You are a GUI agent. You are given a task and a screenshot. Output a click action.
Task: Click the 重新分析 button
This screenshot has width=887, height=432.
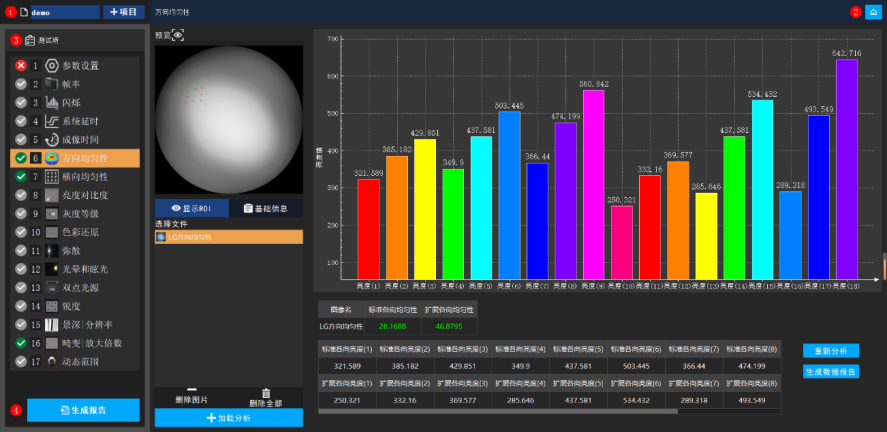[829, 351]
